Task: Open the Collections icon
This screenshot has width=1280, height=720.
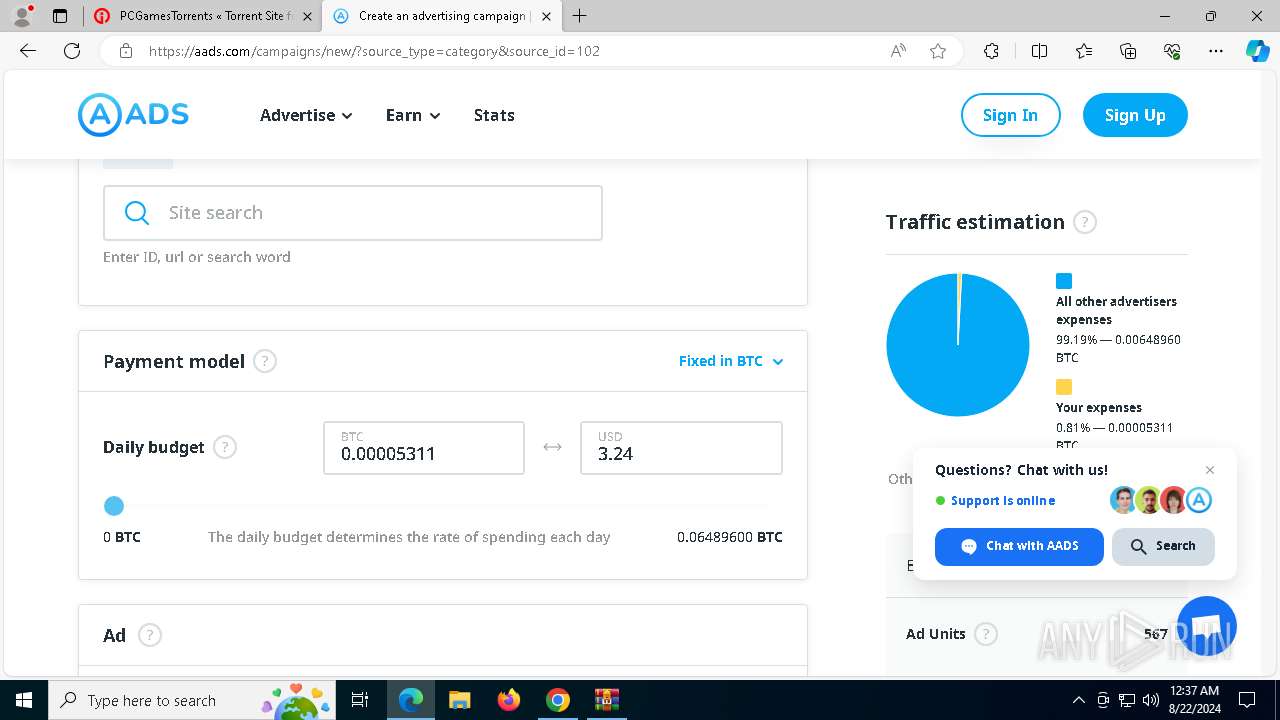Action: [x=1128, y=51]
